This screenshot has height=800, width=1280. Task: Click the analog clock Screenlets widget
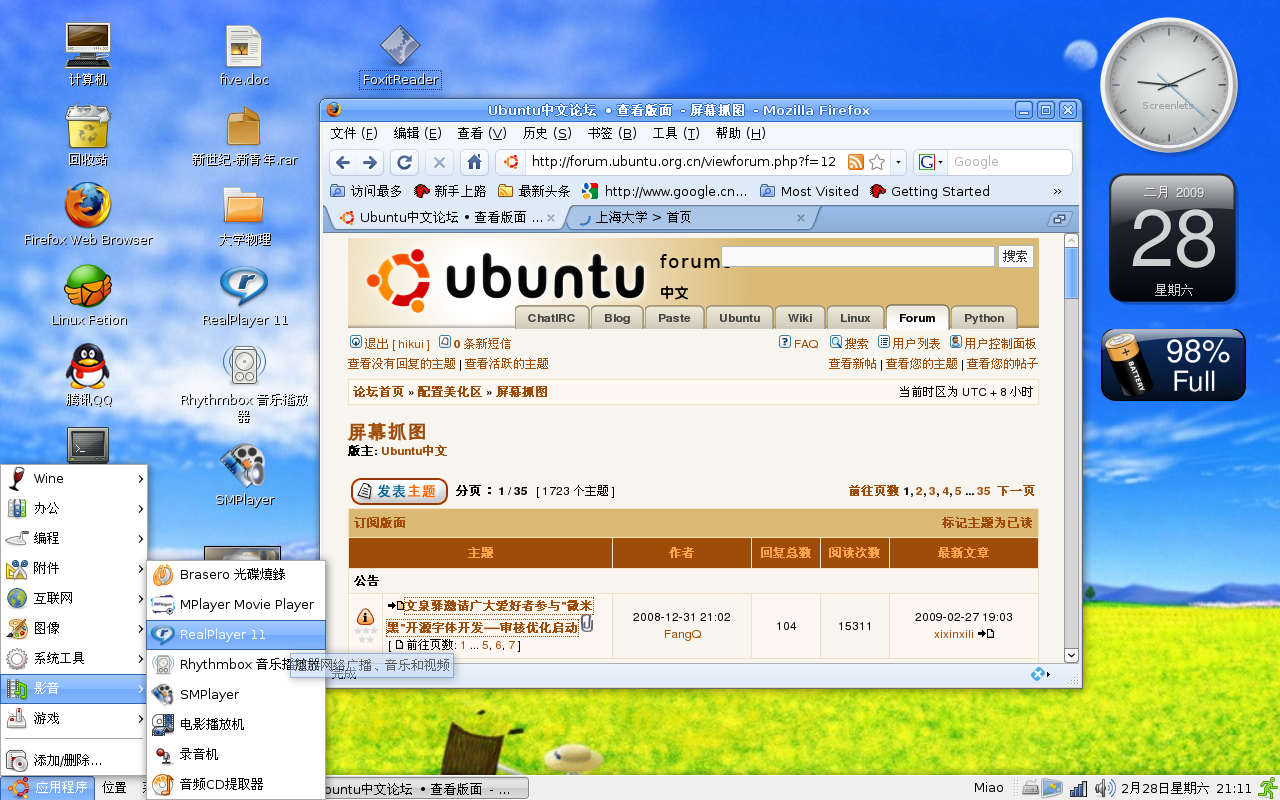[1169, 86]
